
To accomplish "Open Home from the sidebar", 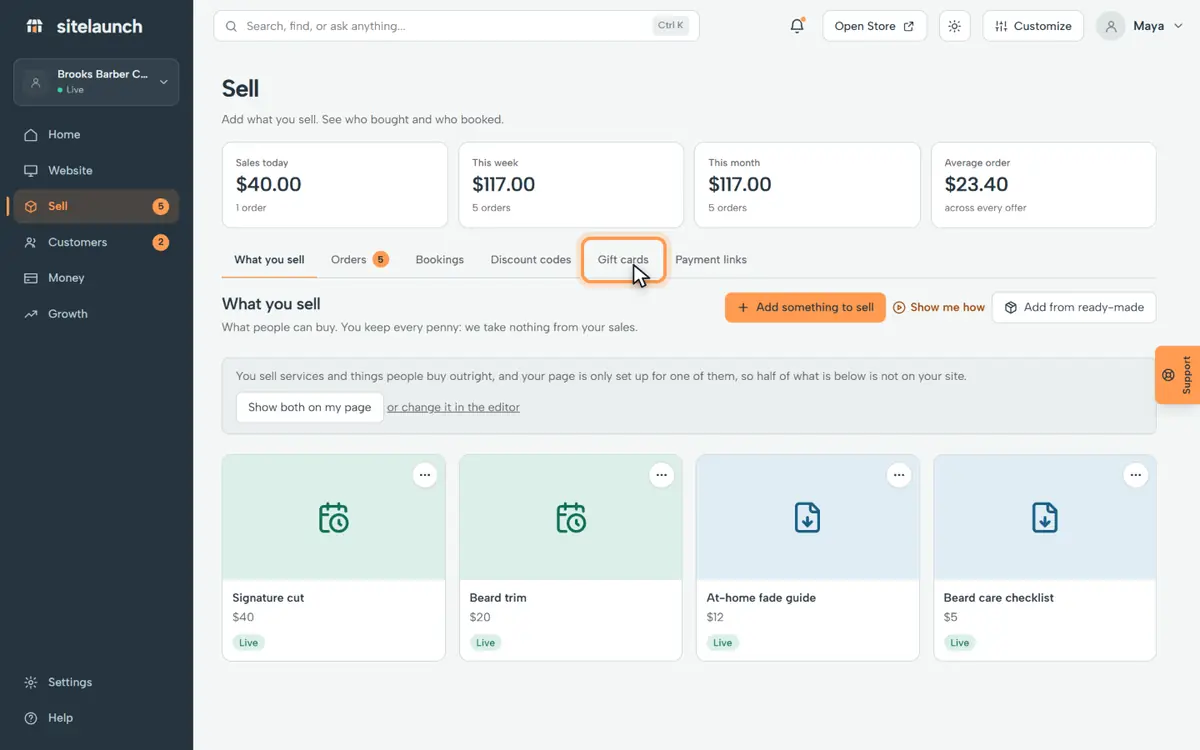I will [96, 135].
